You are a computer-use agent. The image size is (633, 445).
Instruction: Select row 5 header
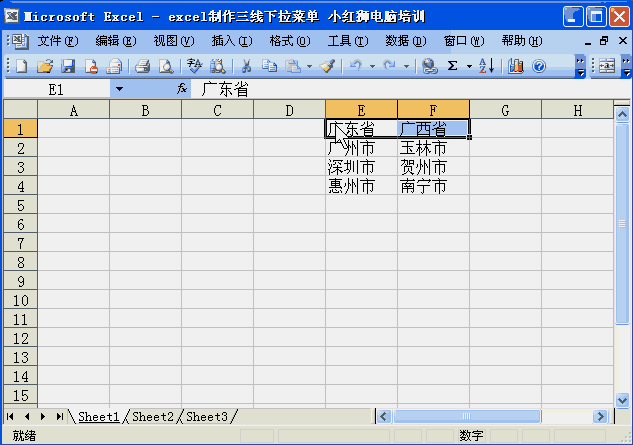21,205
